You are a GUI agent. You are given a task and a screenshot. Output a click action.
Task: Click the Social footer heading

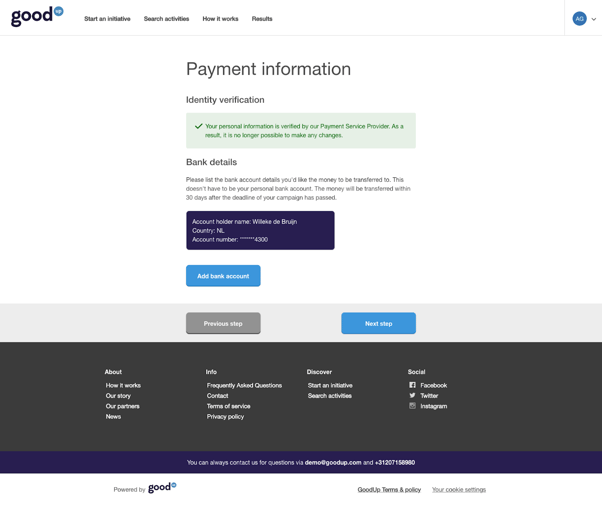pos(416,372)
